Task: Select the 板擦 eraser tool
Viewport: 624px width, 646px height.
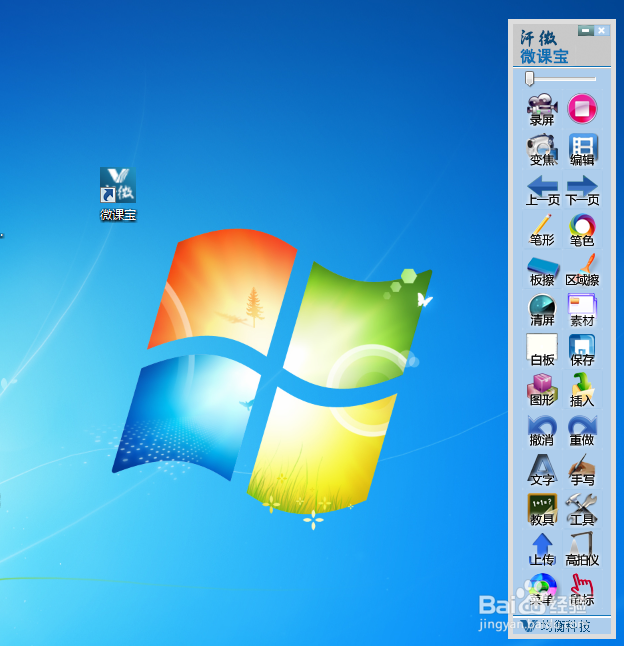Action: (x=542, y=270)
